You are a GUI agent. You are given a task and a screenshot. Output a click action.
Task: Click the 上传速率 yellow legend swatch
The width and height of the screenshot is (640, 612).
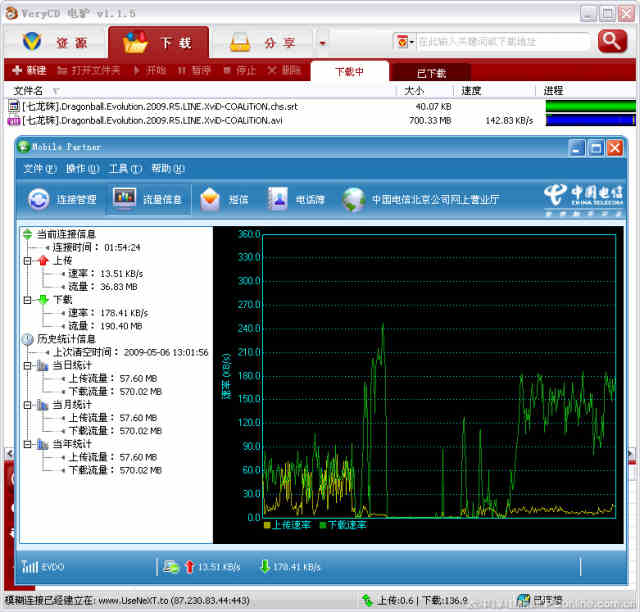[x=267, y=525]
